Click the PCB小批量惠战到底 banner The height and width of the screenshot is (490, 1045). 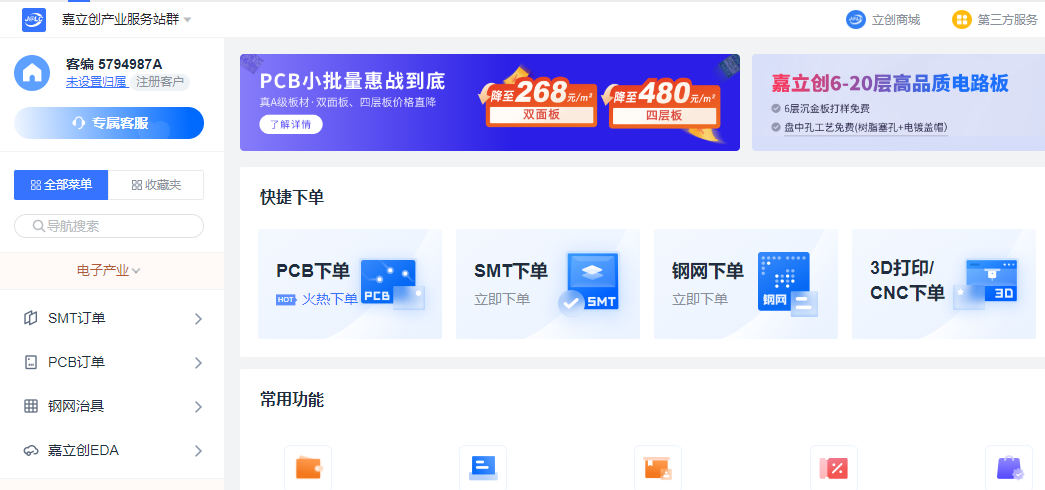point(490,102)
